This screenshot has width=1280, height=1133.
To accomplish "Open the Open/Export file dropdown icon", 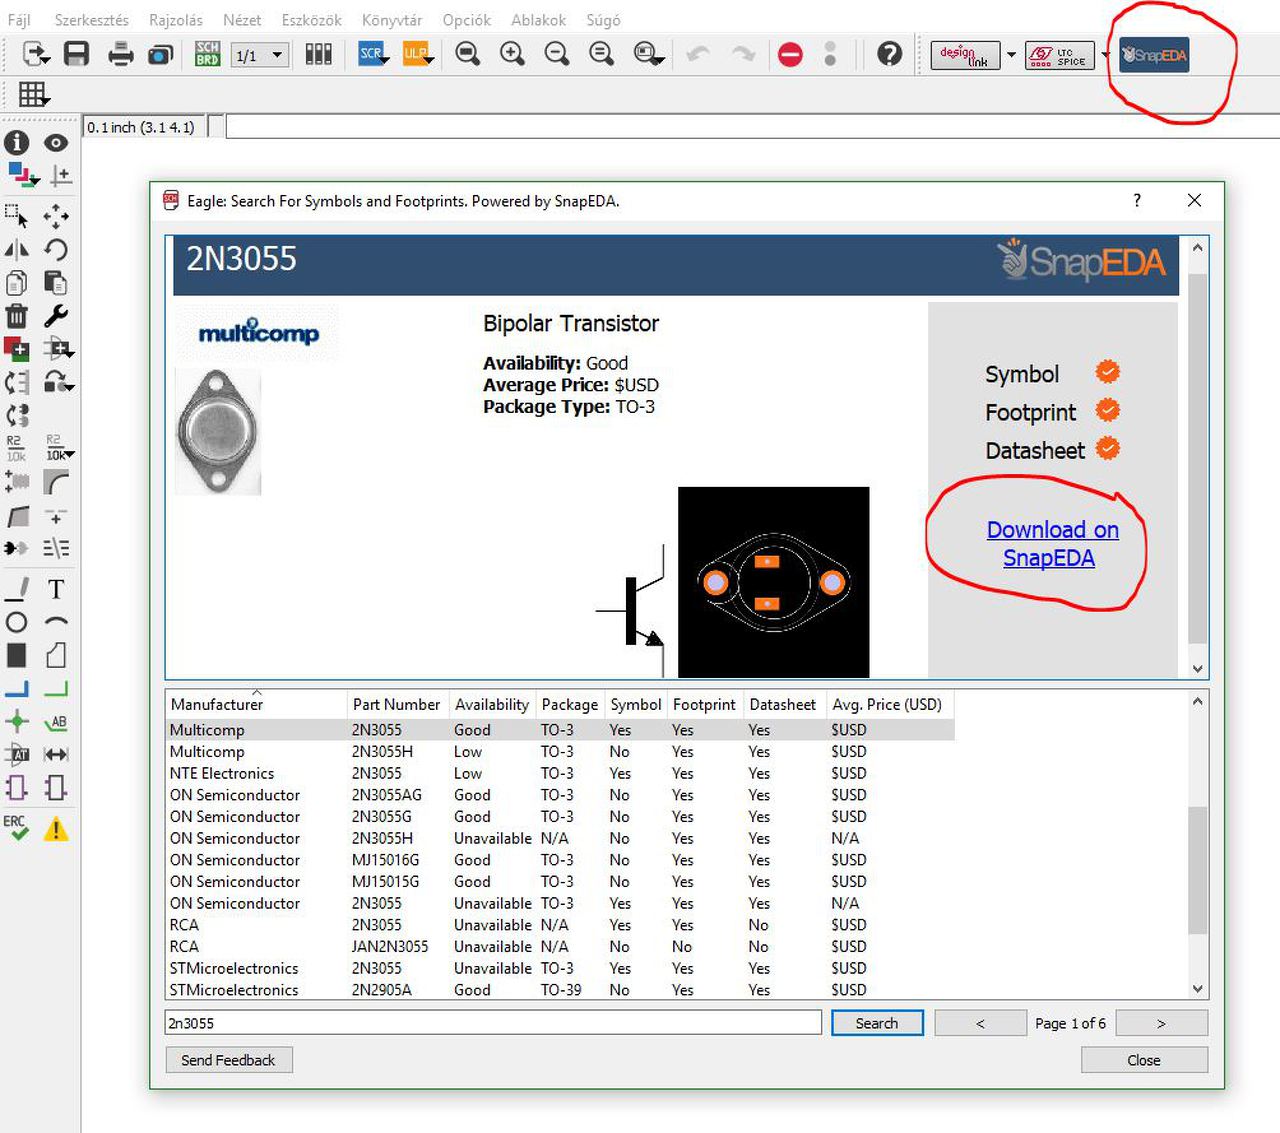I will tap(36, 54).
